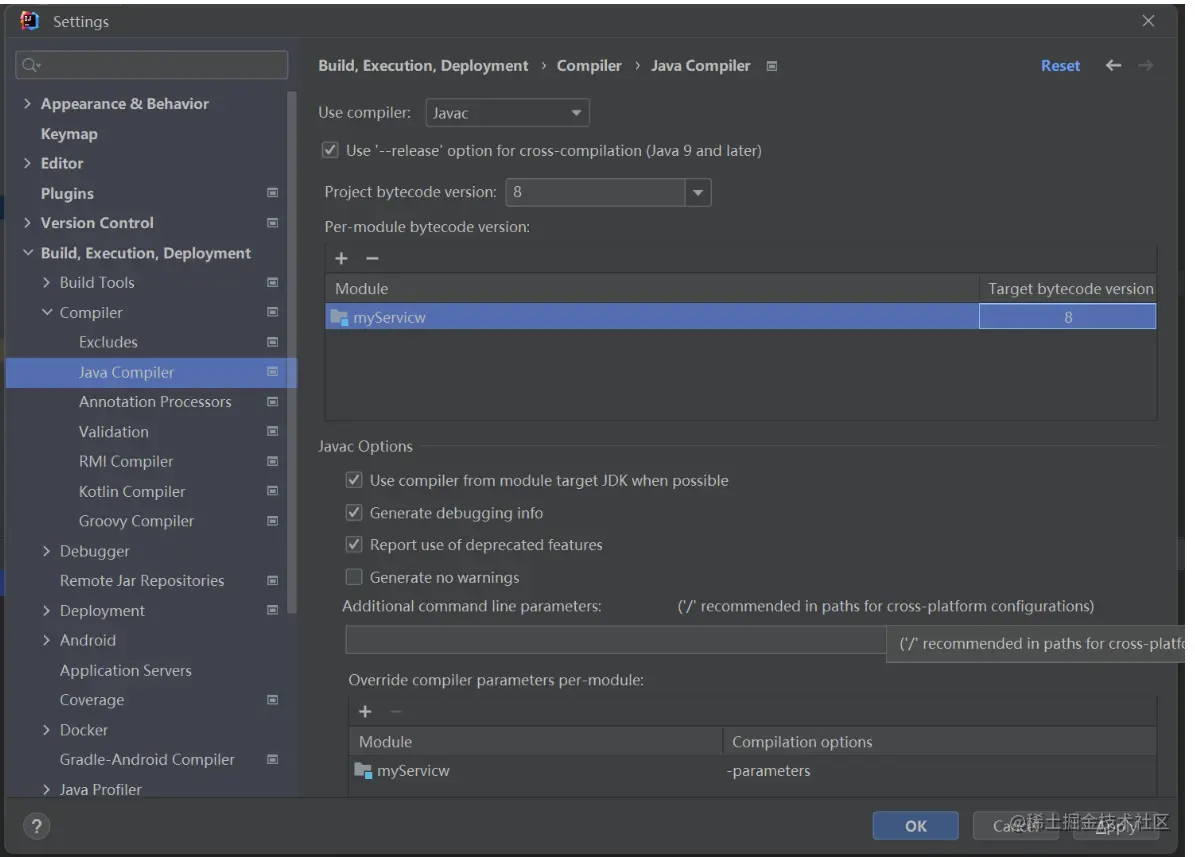Uncheck Generate debugging info
Image resolution: width=1195 pixels, height=857 pixels.
pos(354,512)
